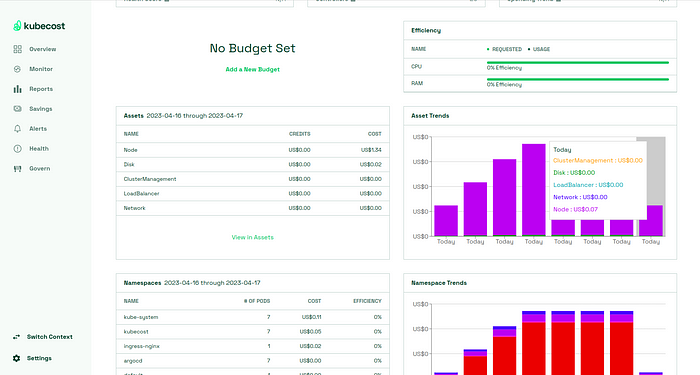Image resolution: width=700 pixels, height=375 pixels.
Task: Click View in Assets link
Action: point(253,238)
